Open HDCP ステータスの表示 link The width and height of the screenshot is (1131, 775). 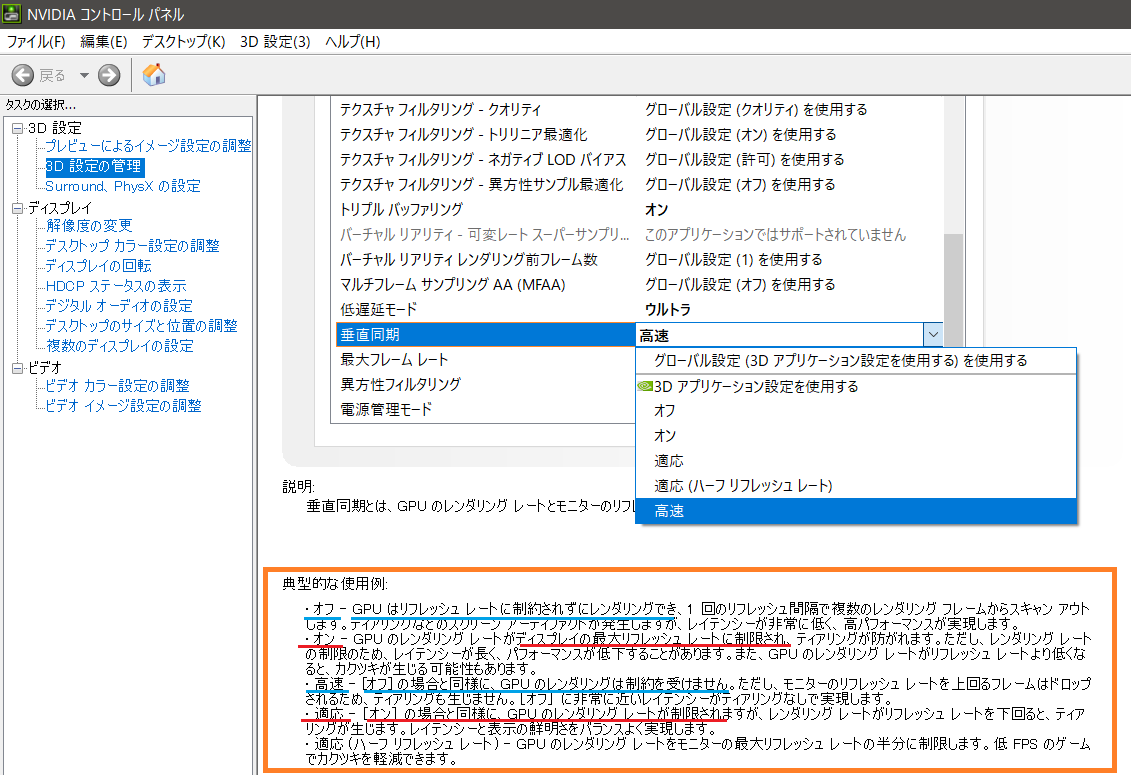coord(115,286)
